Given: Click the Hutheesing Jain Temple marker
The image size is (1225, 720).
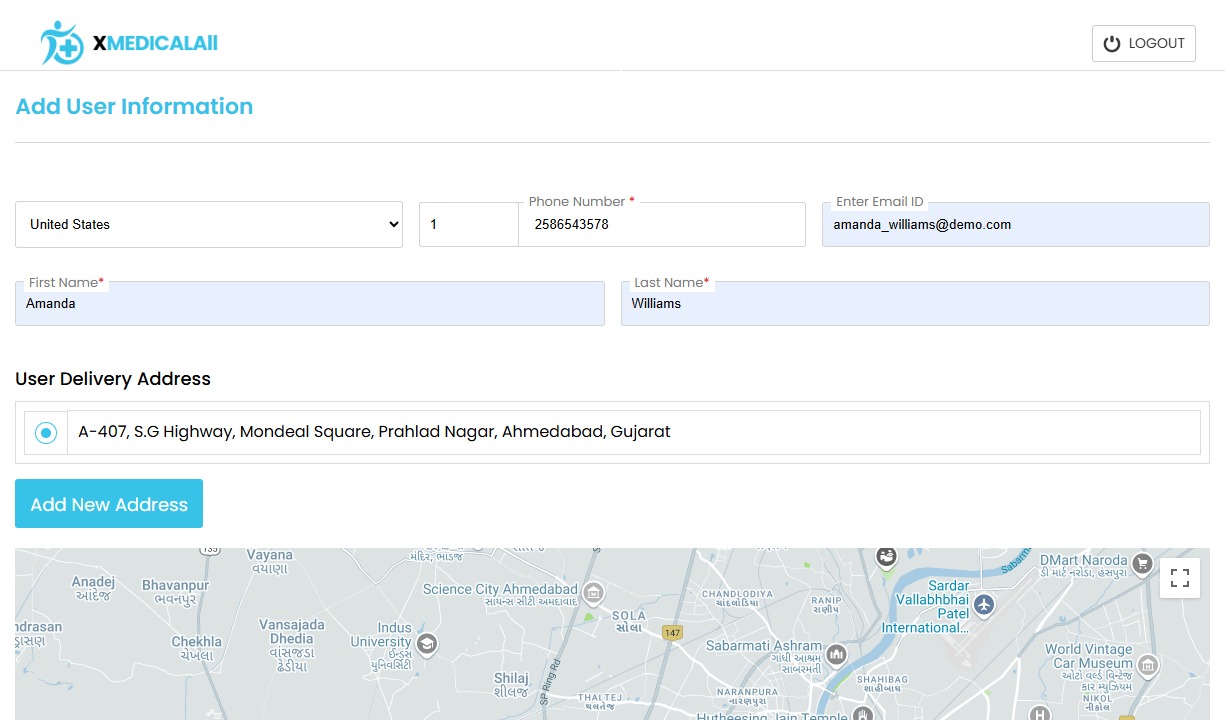Looking at the screenshot, I should [x=863, y=712].
